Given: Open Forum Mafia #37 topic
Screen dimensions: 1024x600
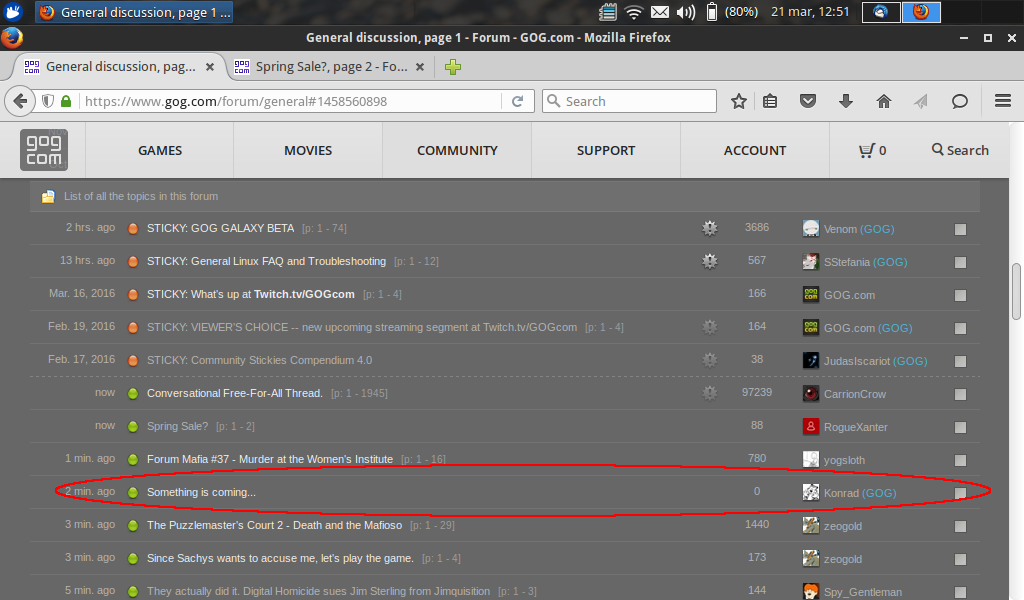Looking at the screenshot, I should click(x=270, y=459).
